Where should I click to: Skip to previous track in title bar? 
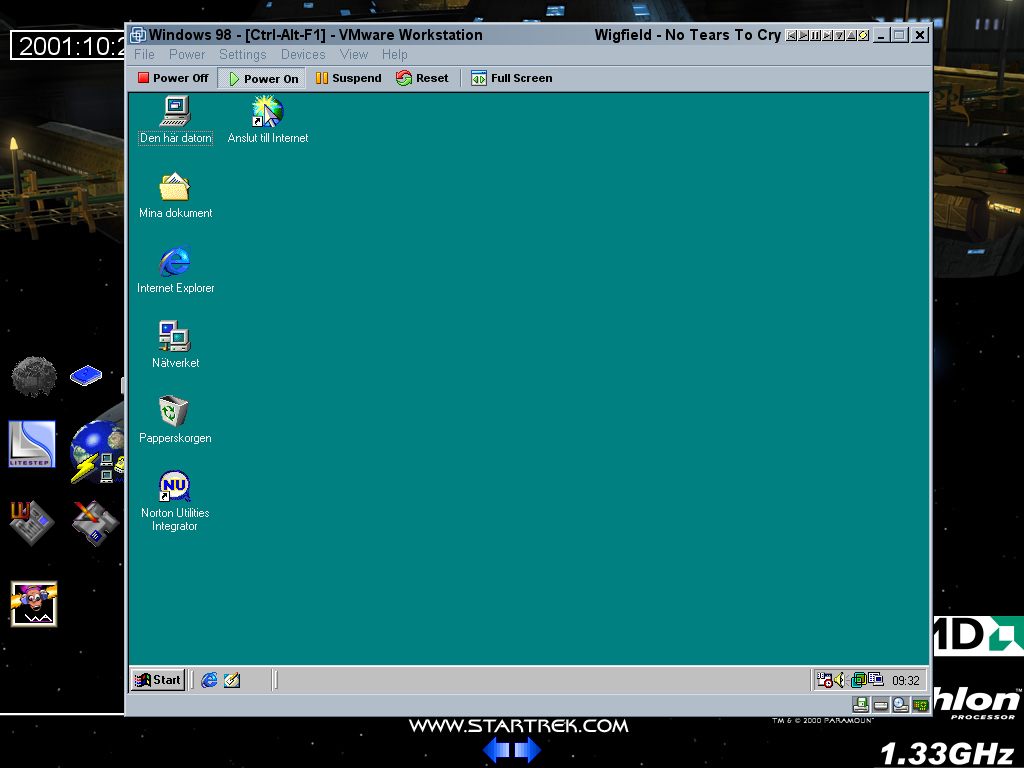point(791,35)
